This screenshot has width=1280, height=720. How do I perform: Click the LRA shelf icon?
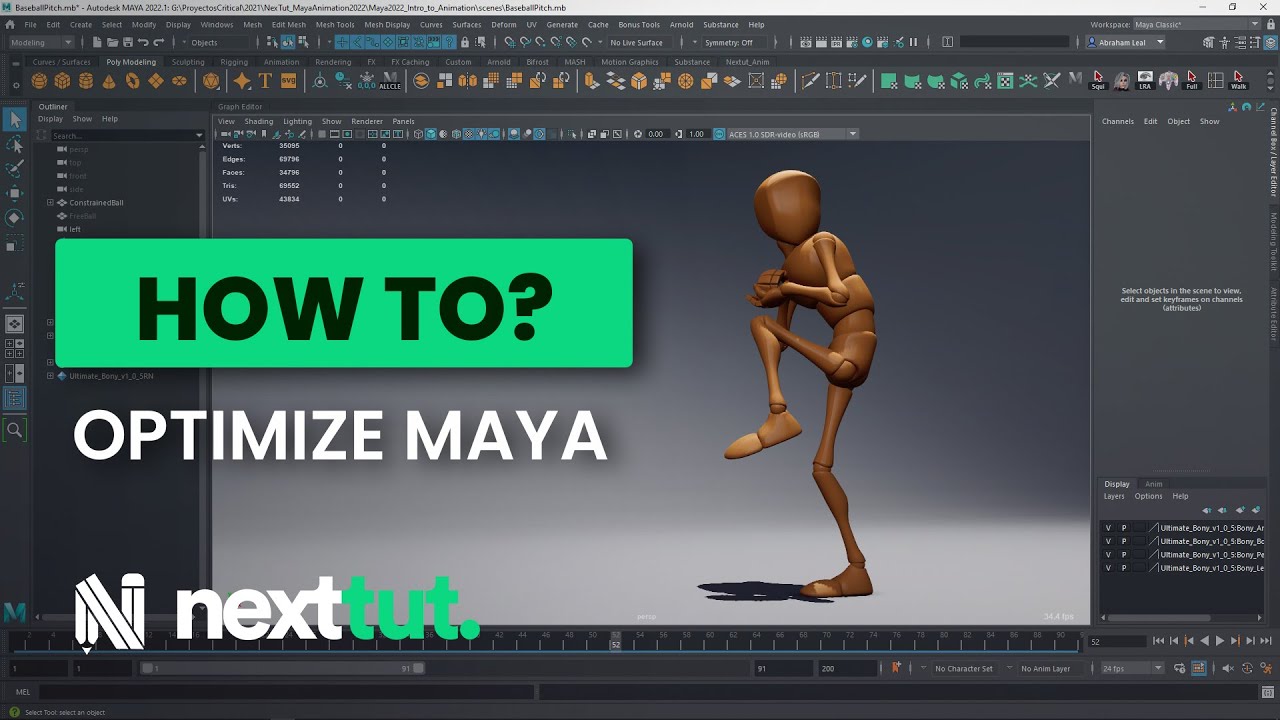pyautogui.click(x=1145, y=81)
